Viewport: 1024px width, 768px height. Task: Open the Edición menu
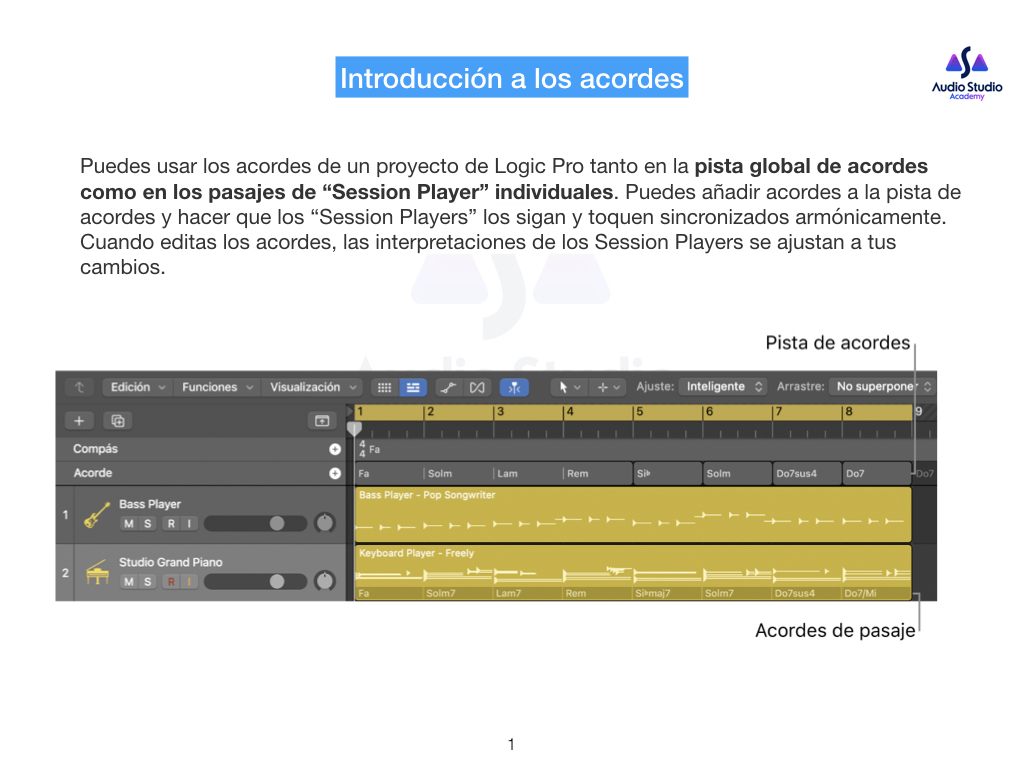[x=137, y=387]
